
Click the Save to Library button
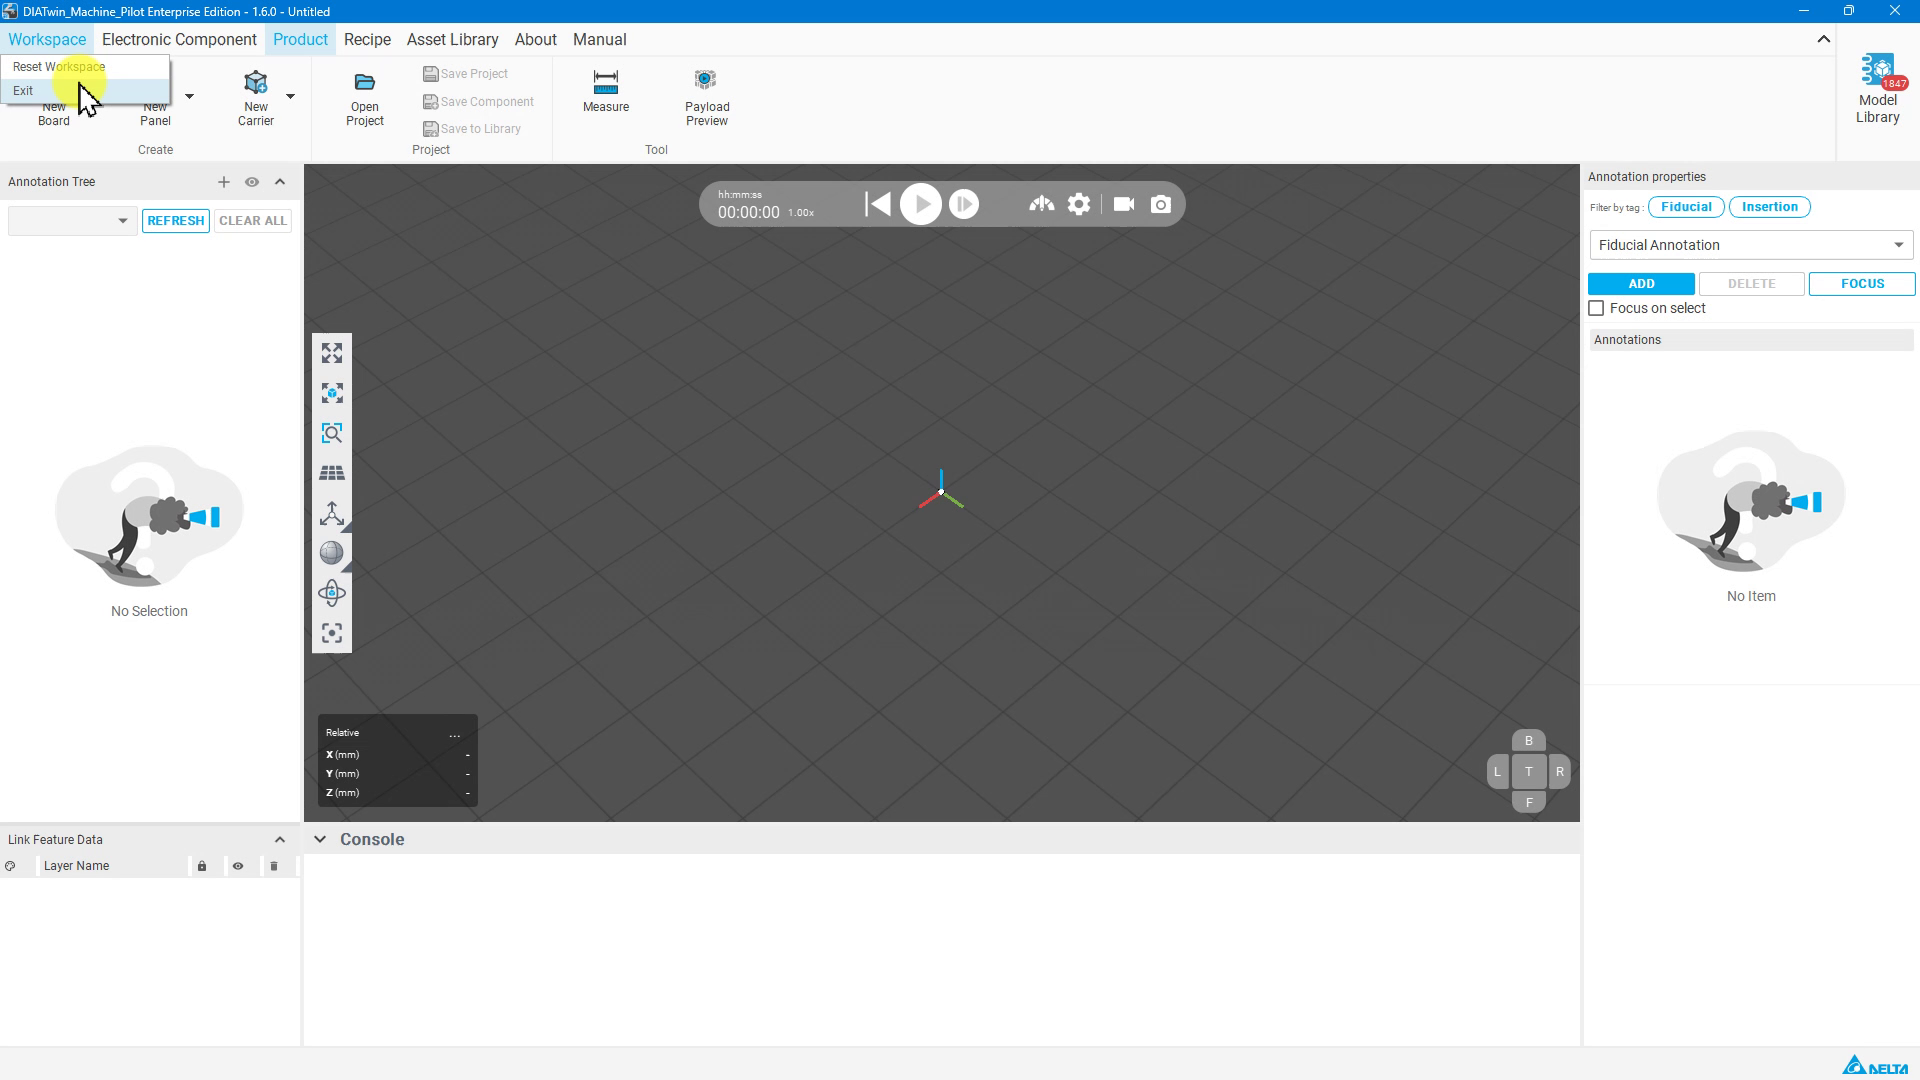pyautogui.click(x=472, y=129)
